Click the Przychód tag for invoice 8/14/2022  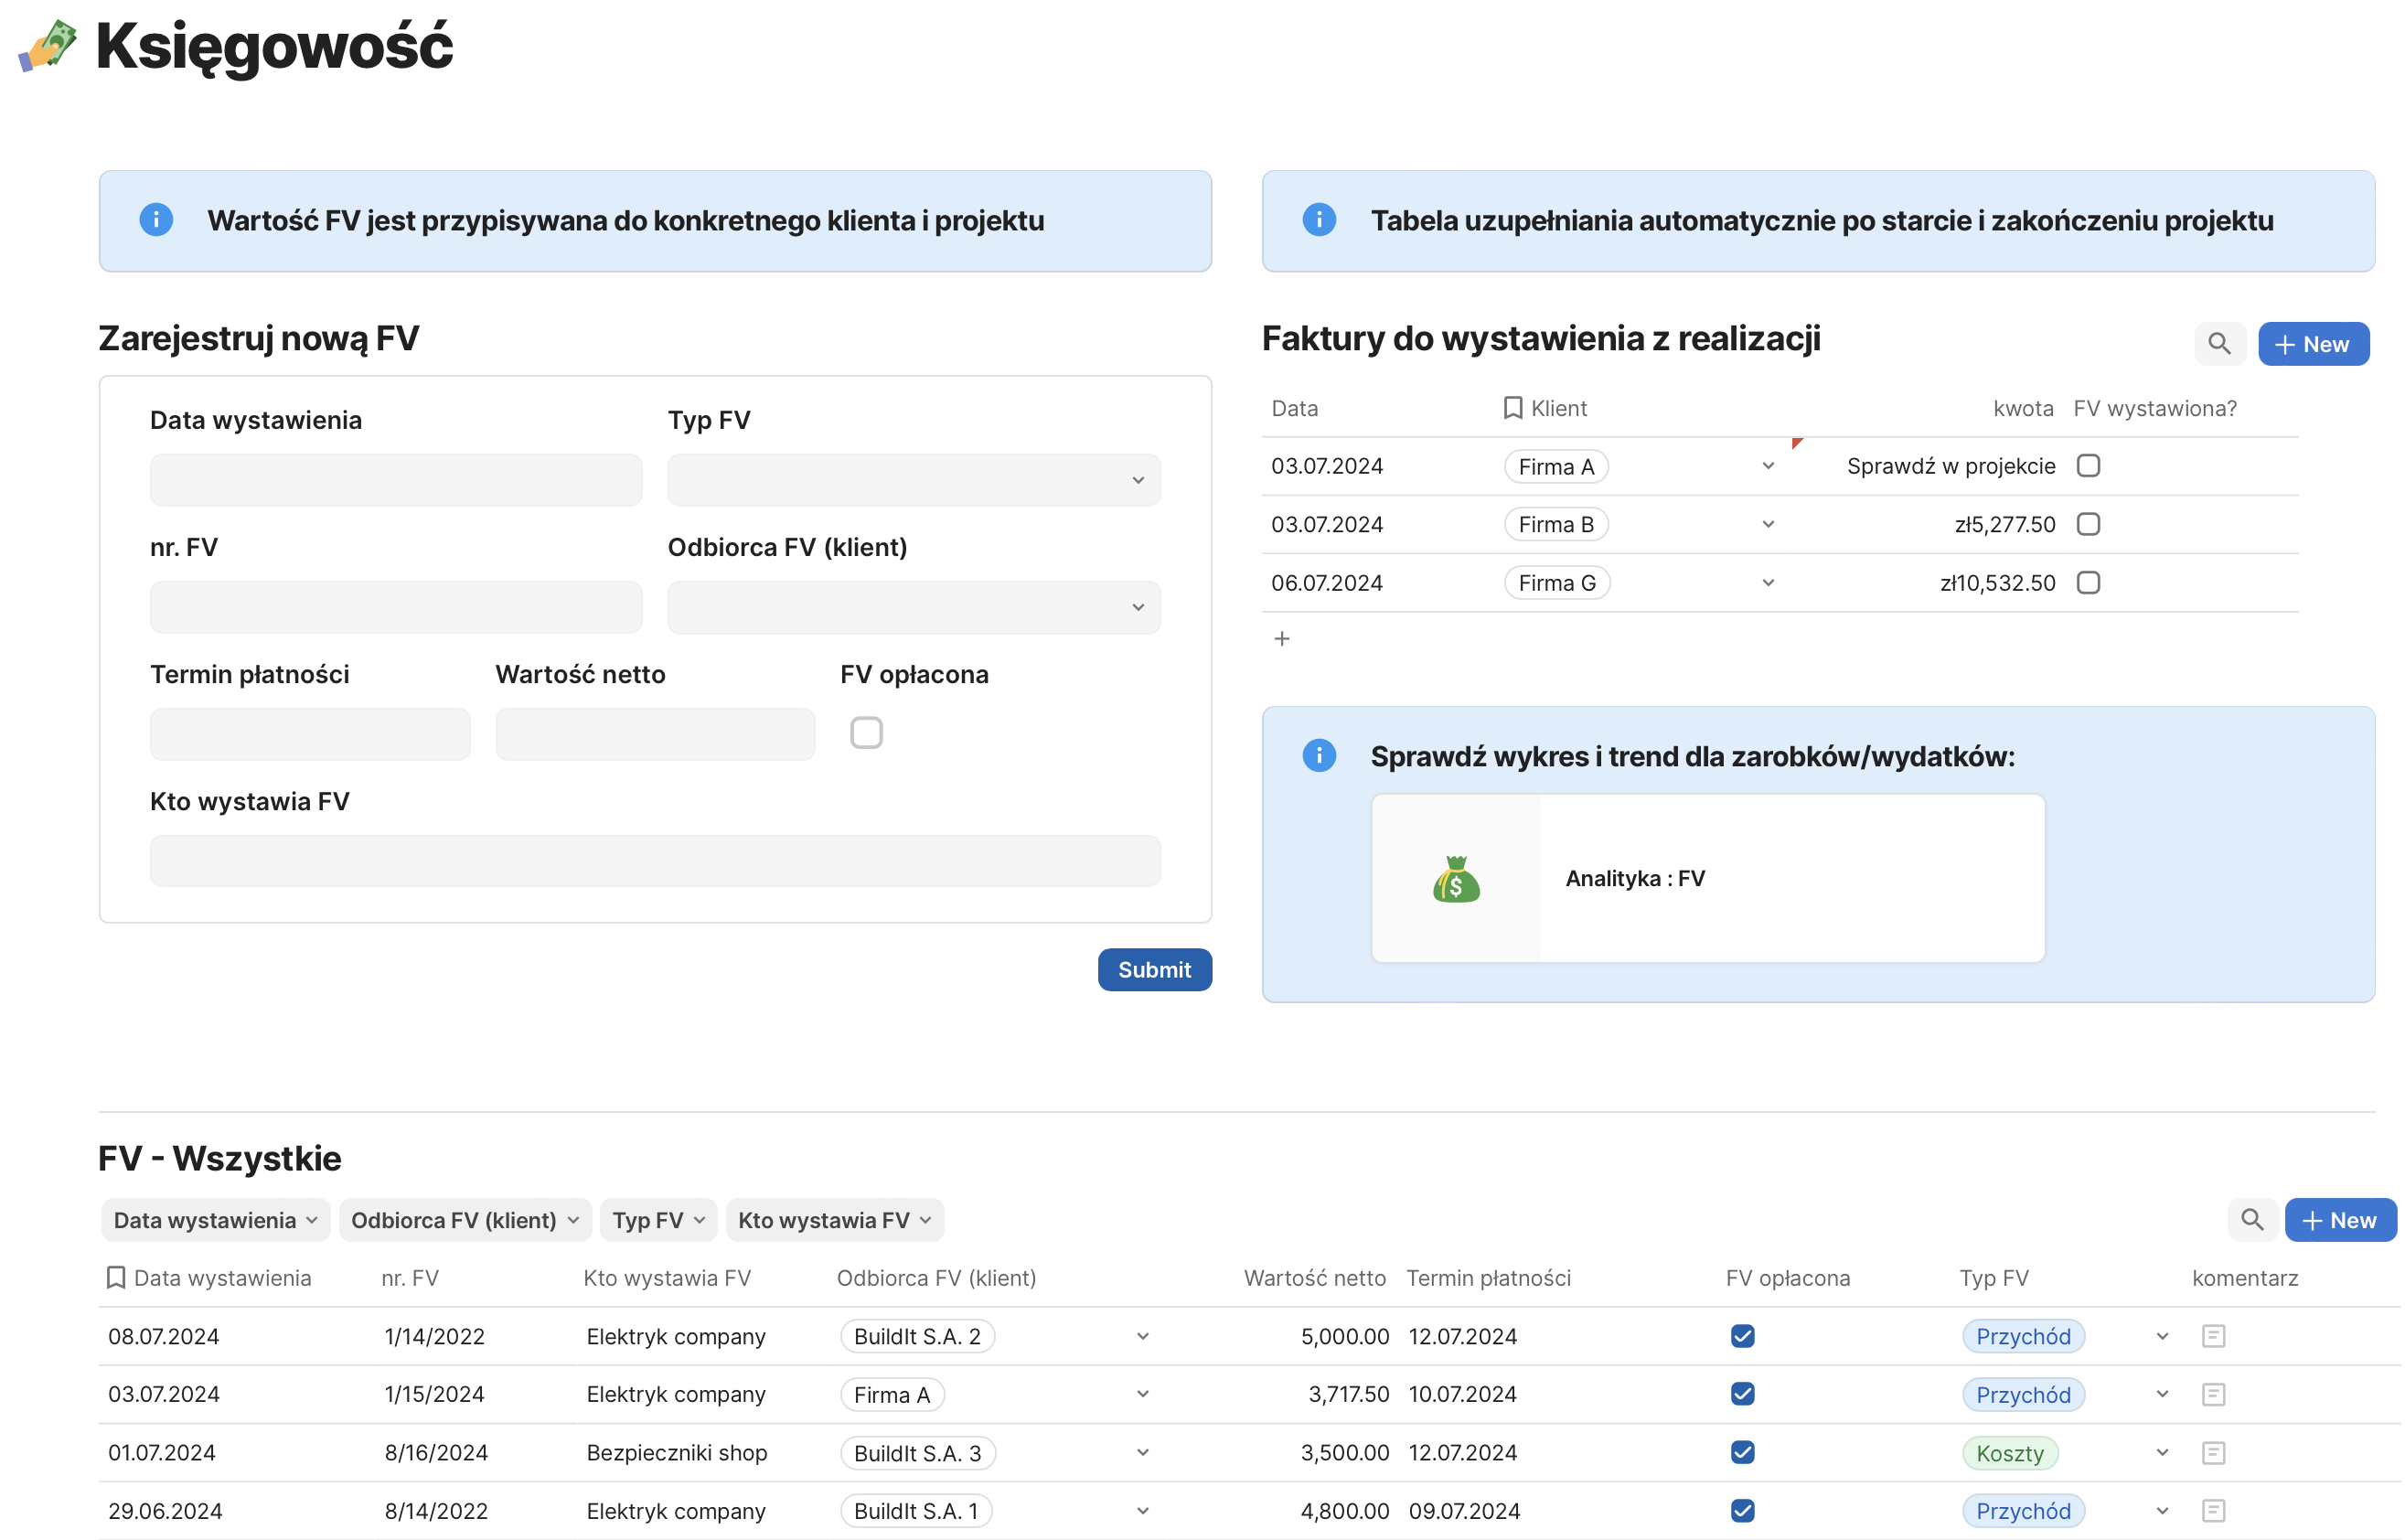[2022, 1511]
